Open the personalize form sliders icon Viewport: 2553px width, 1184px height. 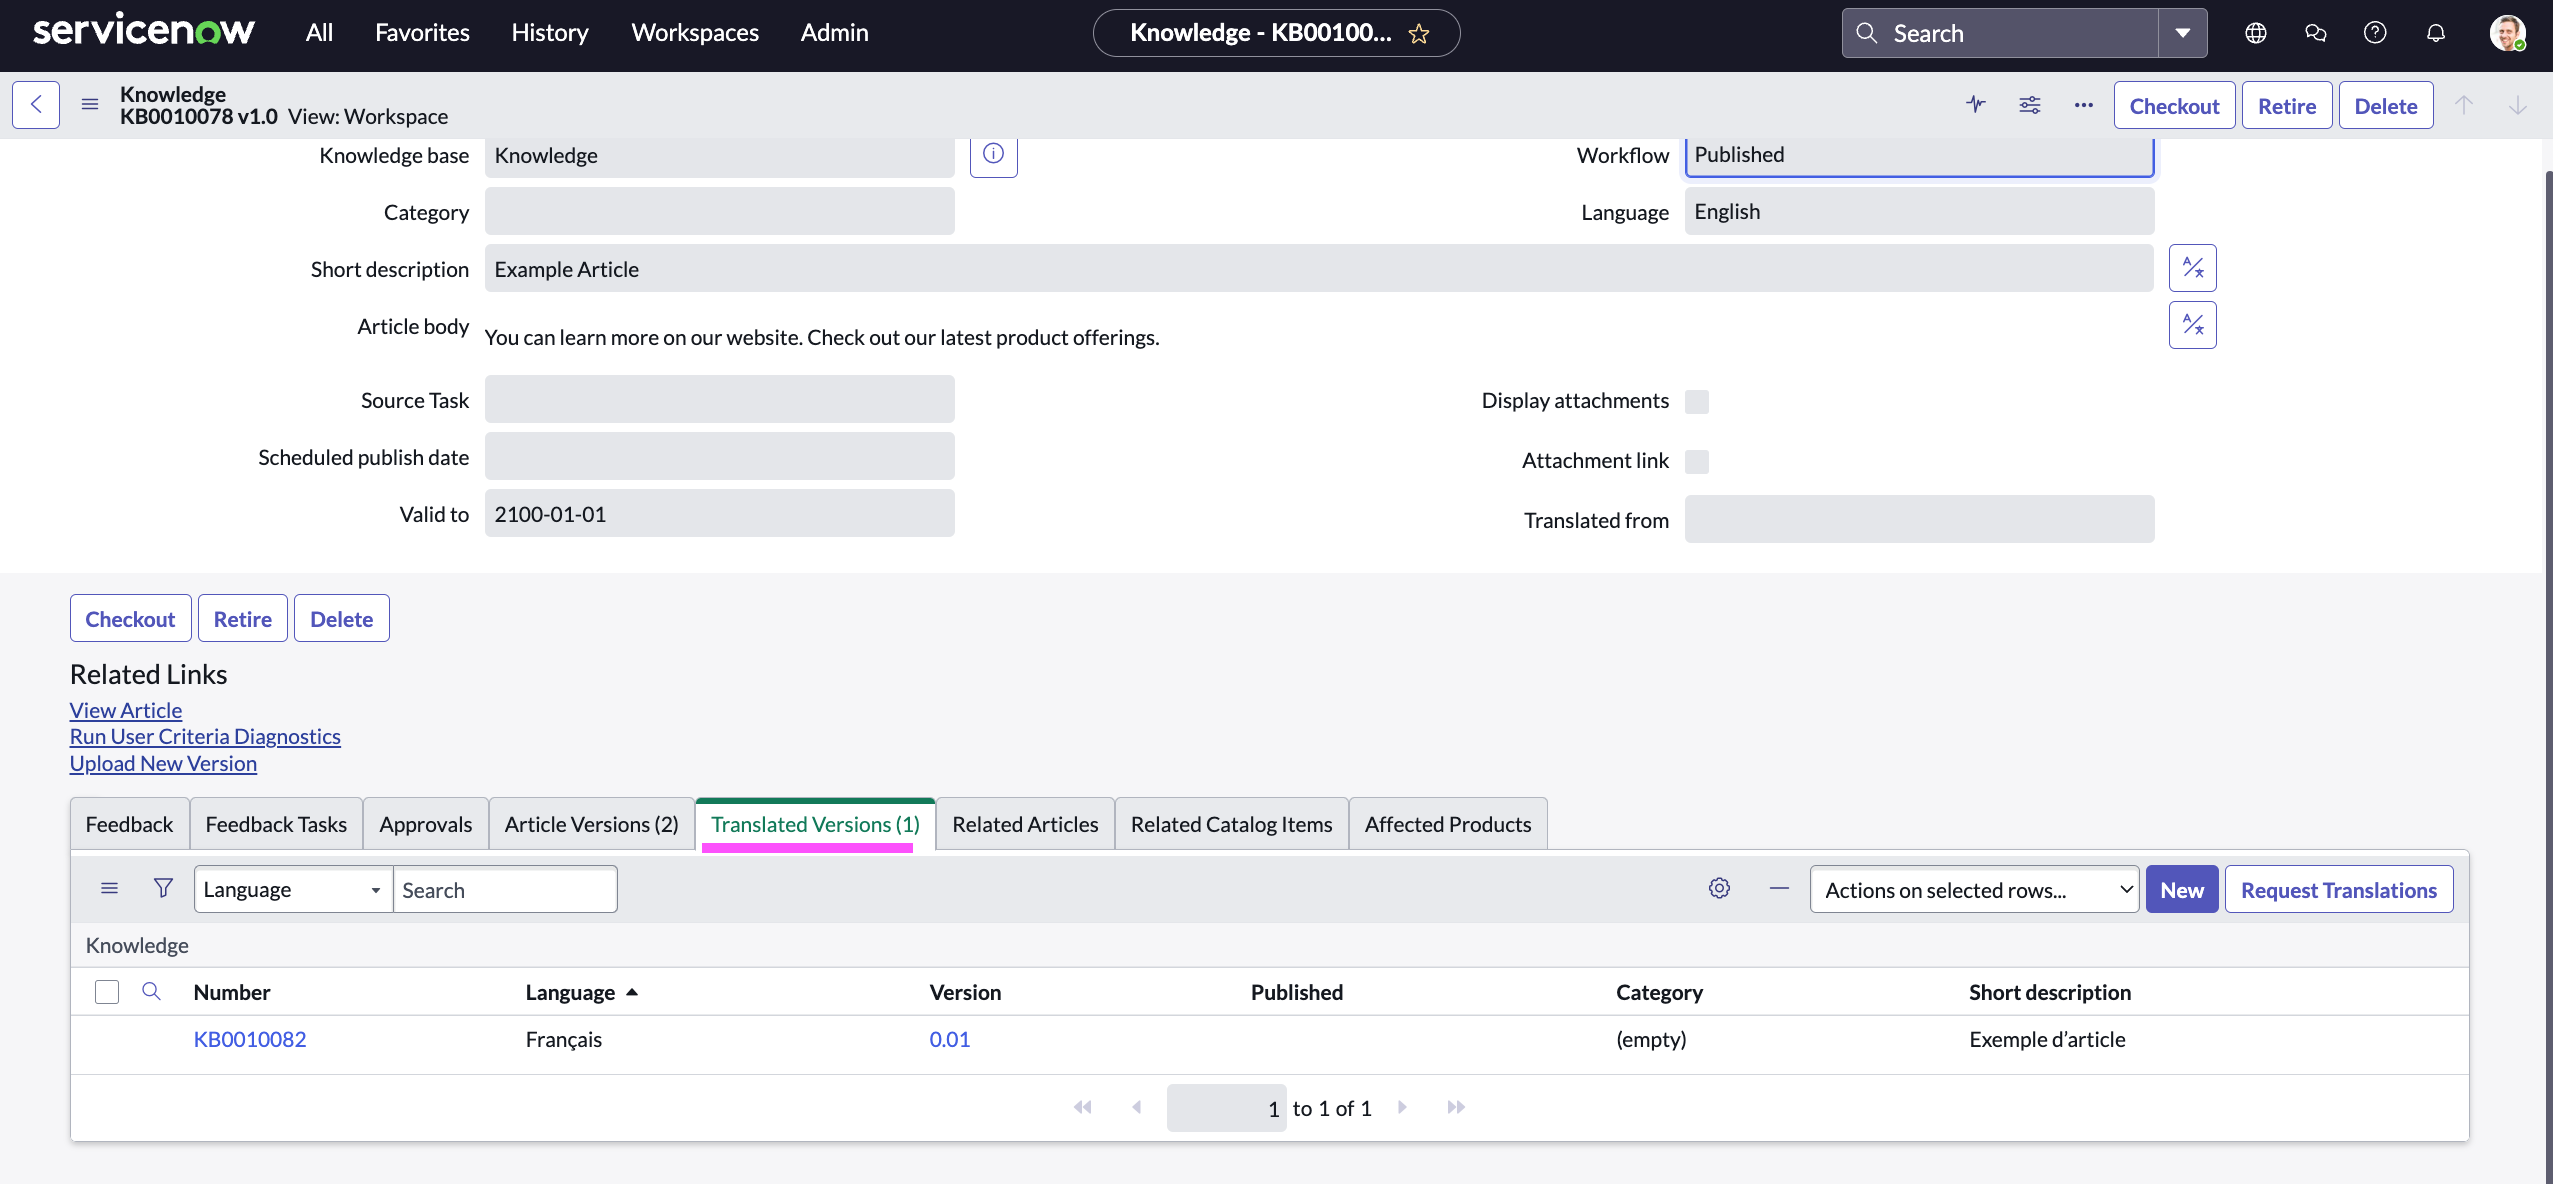tap(2030, 104)
